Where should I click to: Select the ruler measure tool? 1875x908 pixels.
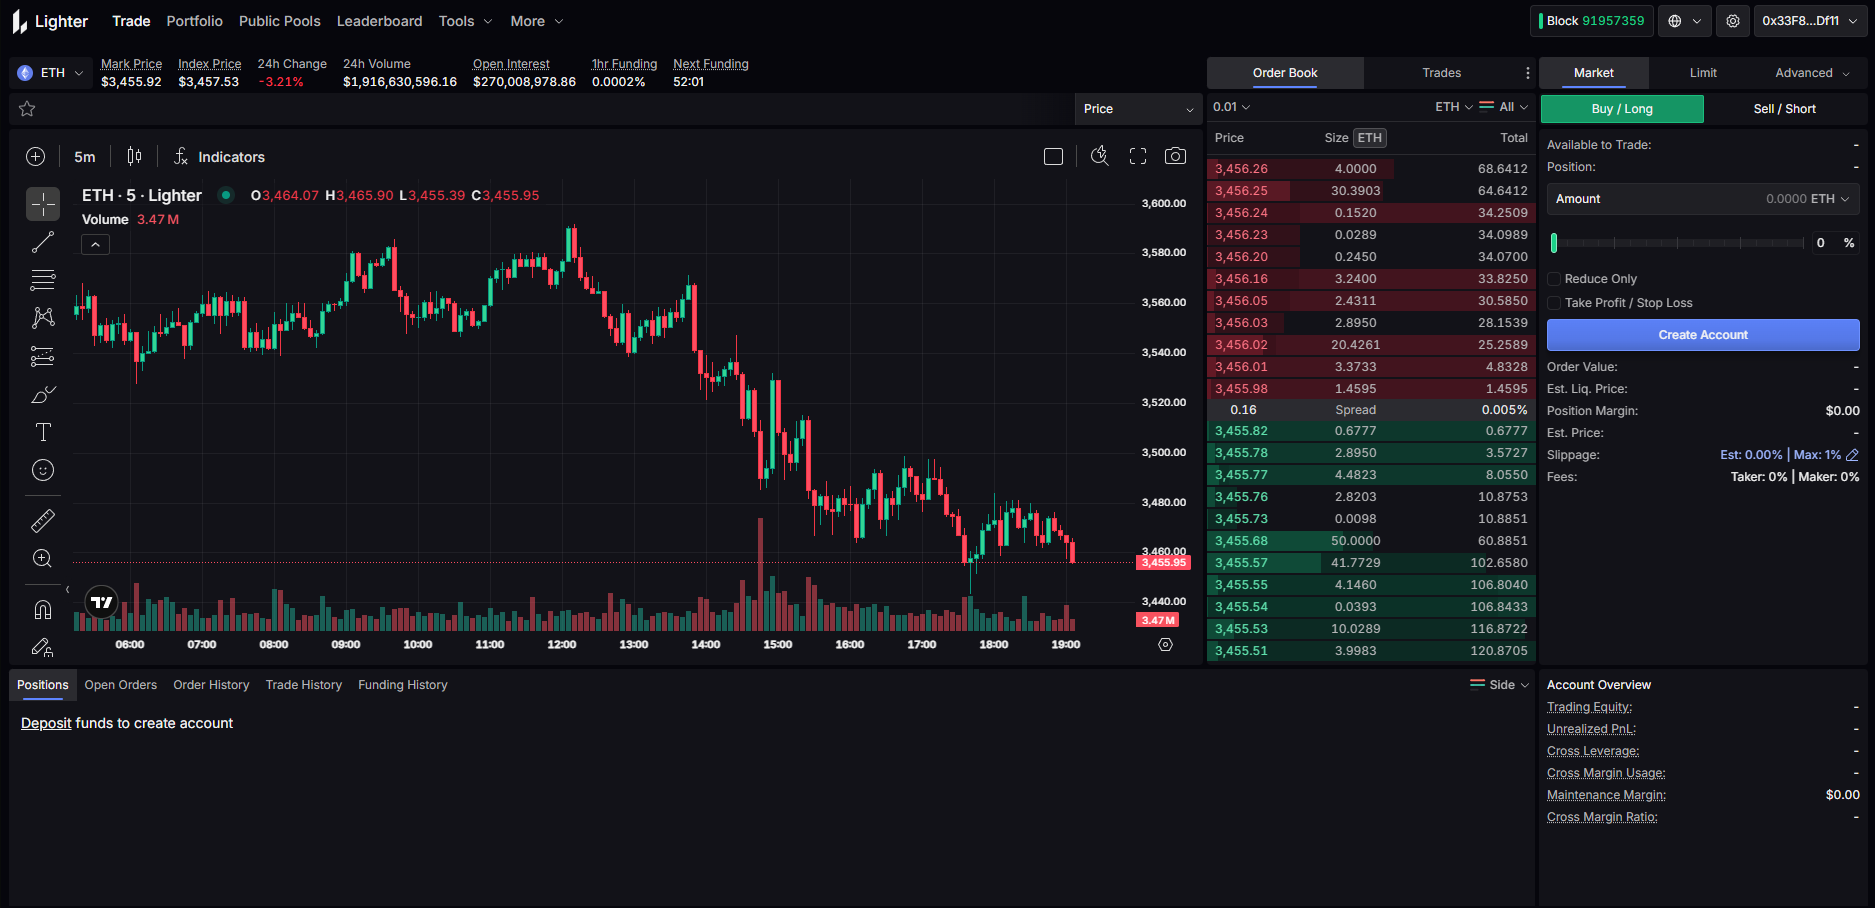click(43, 521)
